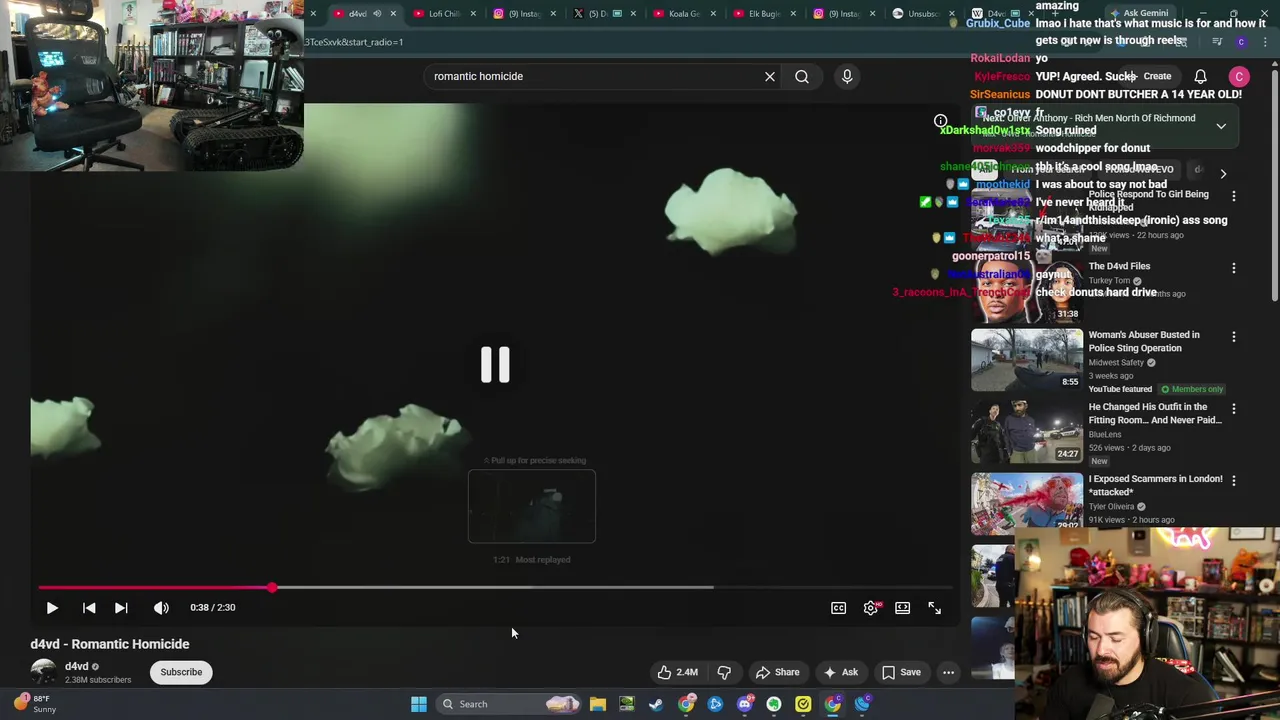This screenshot has height=720, width=1280.
Task: Open options for Exposed Scammers in London video
Action: click(1233, 481)
